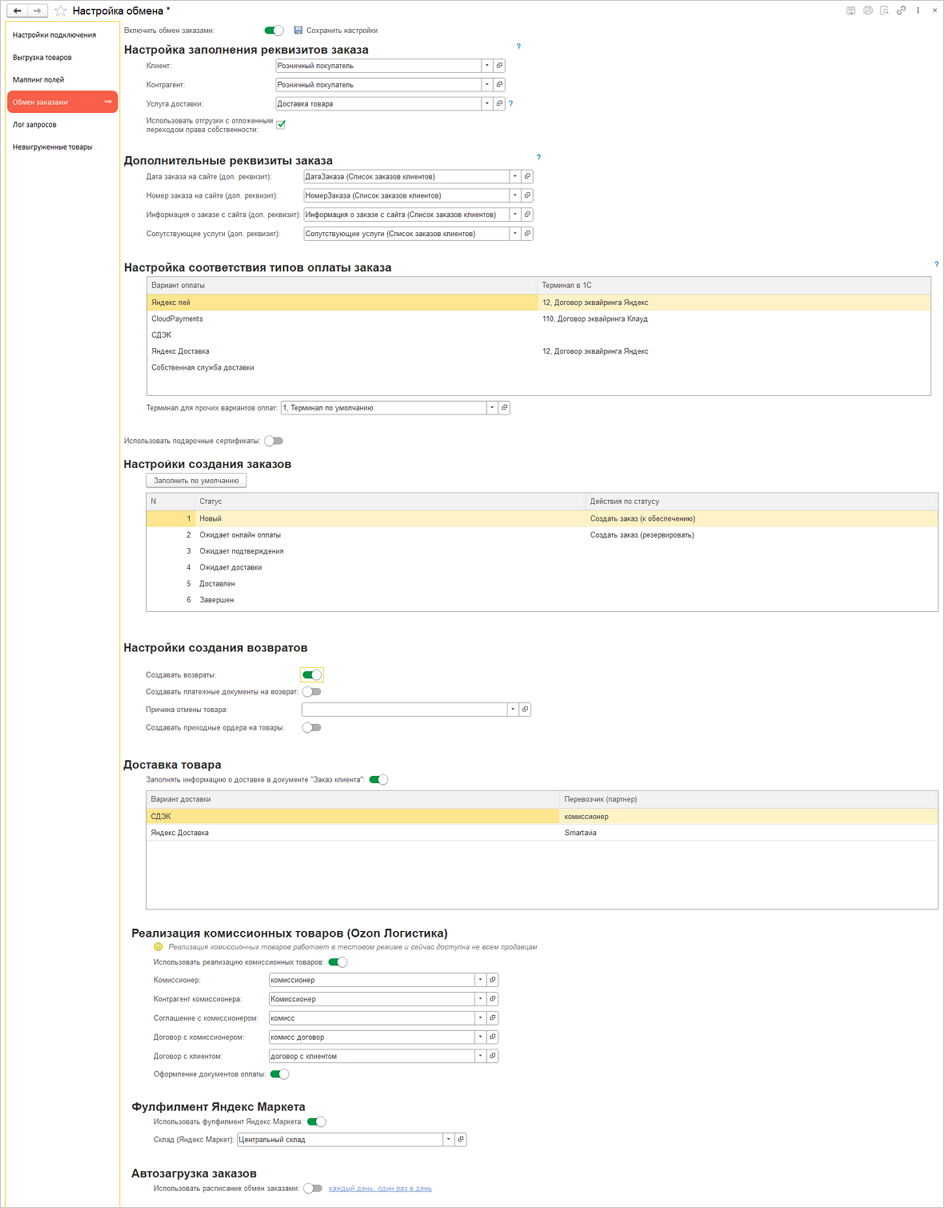Click the Контрагент комиссионера input field

[x=371, y=999]
